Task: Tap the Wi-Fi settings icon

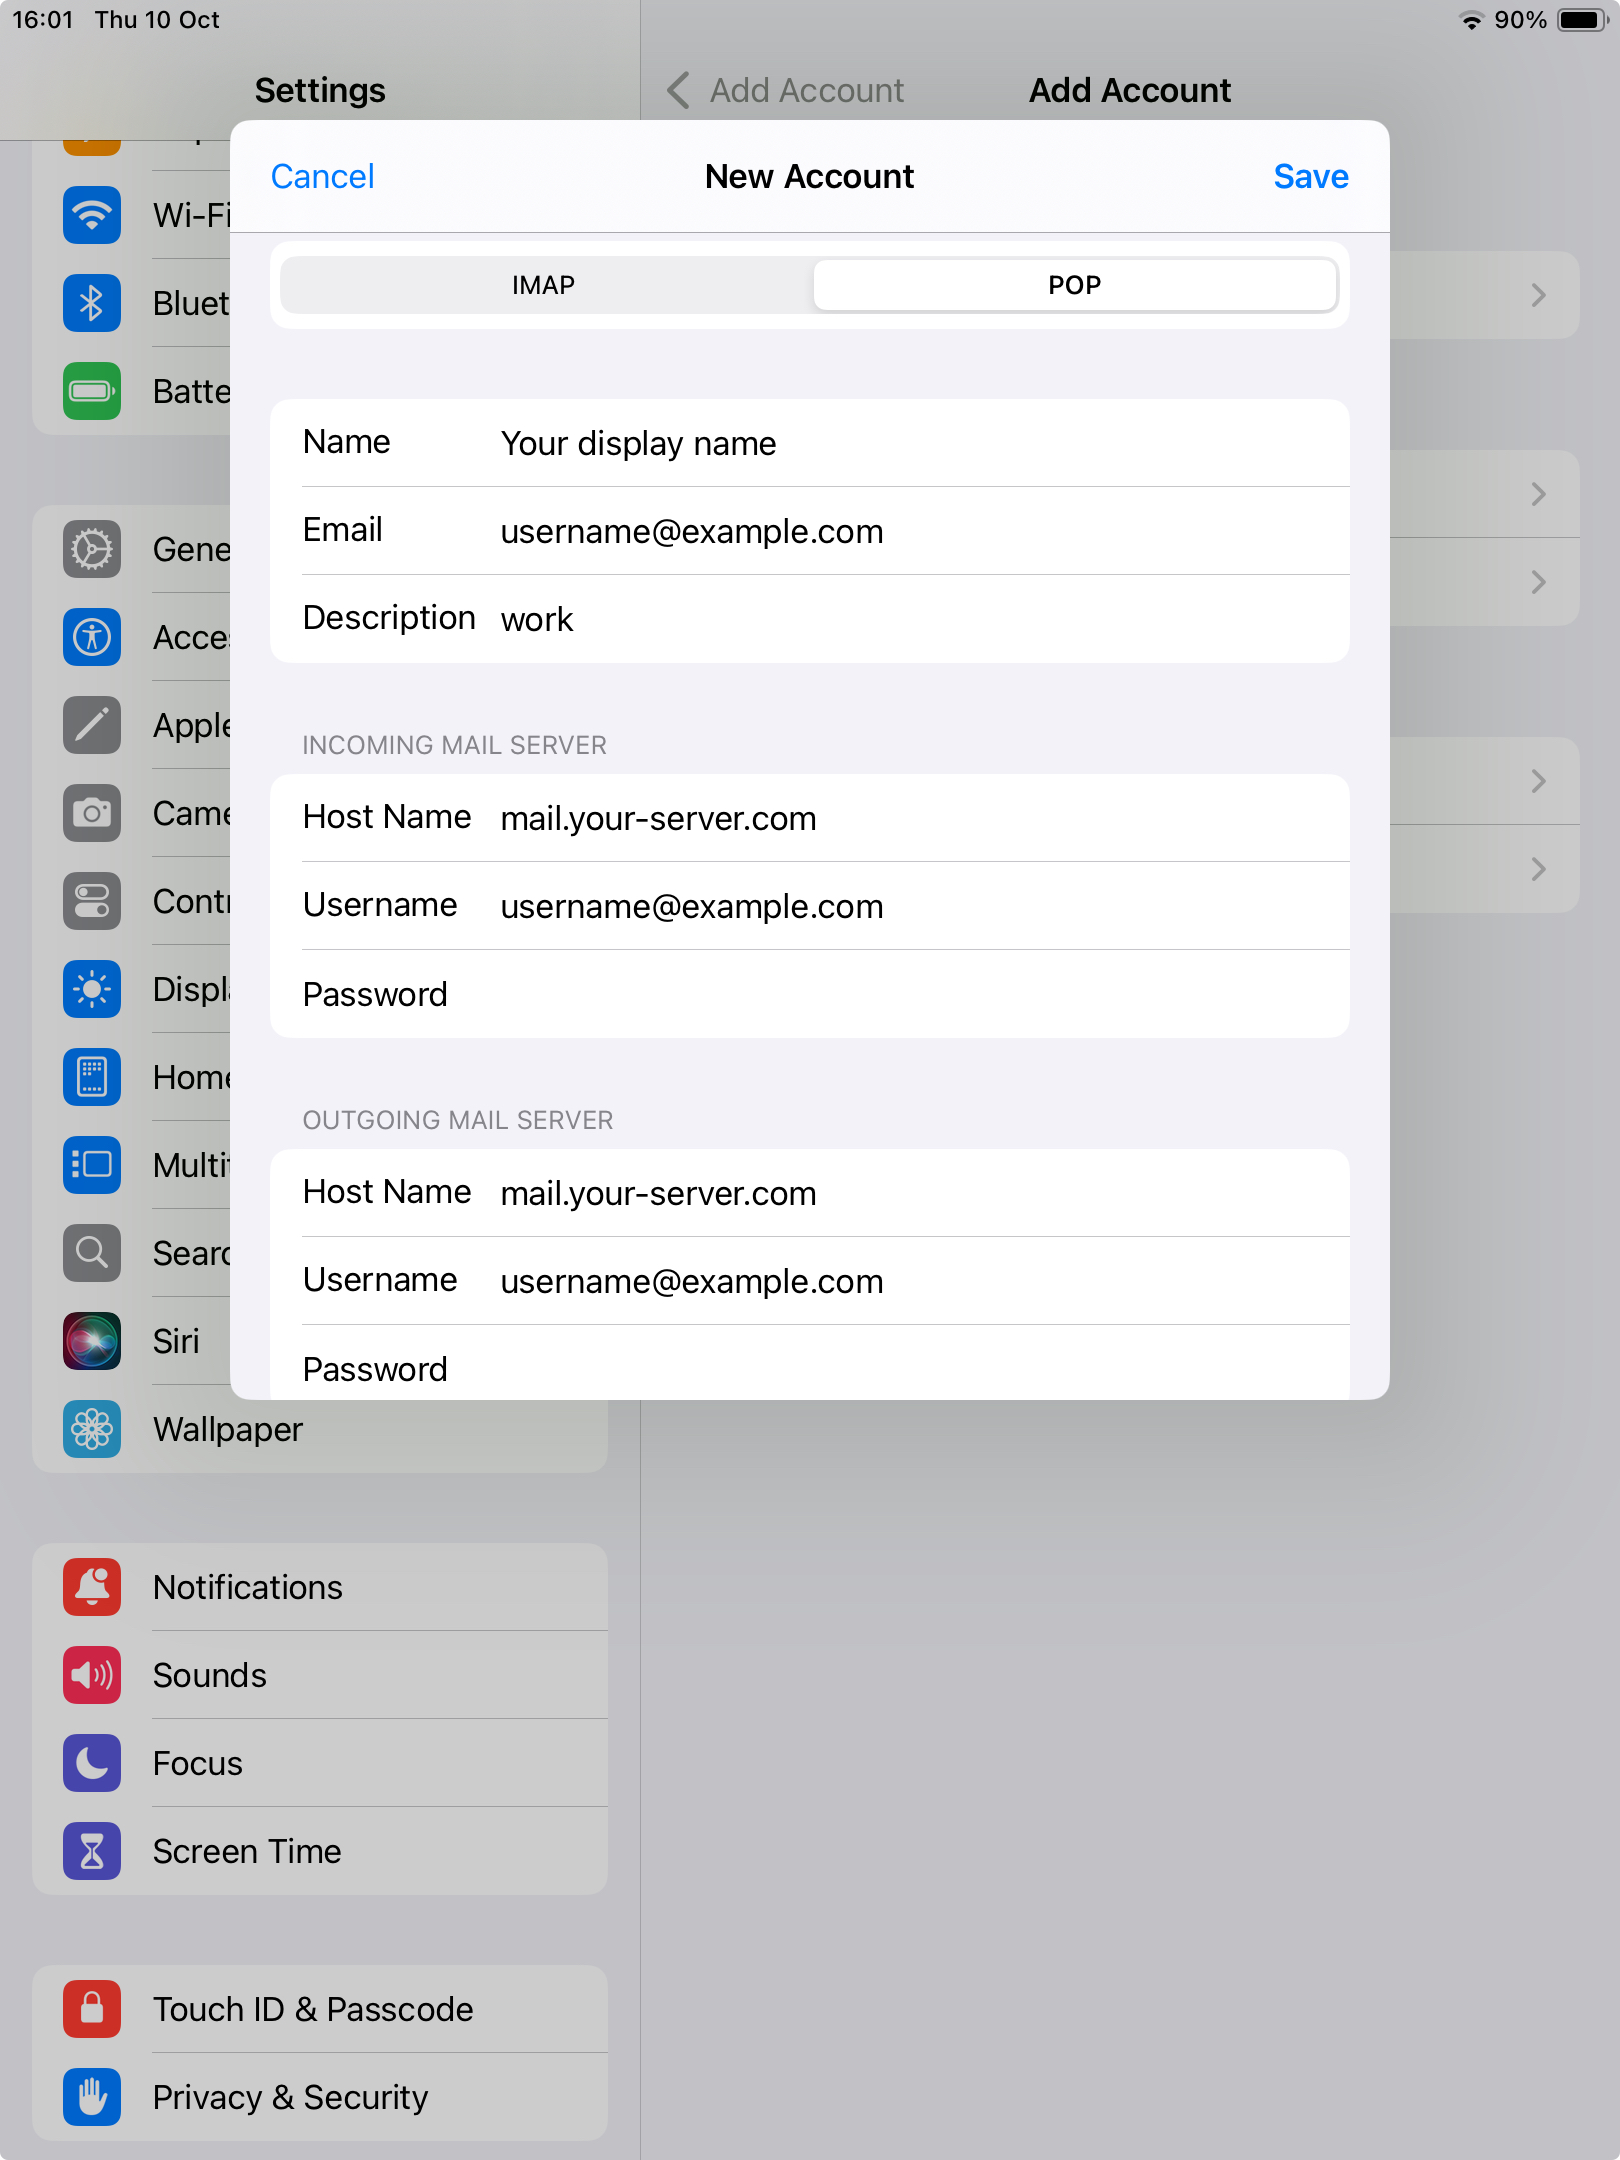Action: (x=92, y=215)
